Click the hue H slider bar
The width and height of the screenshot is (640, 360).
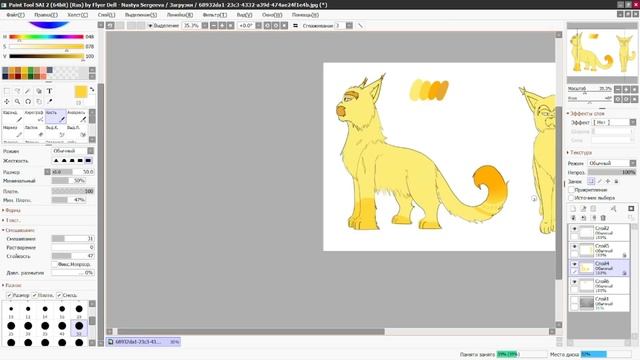(47, 37)
